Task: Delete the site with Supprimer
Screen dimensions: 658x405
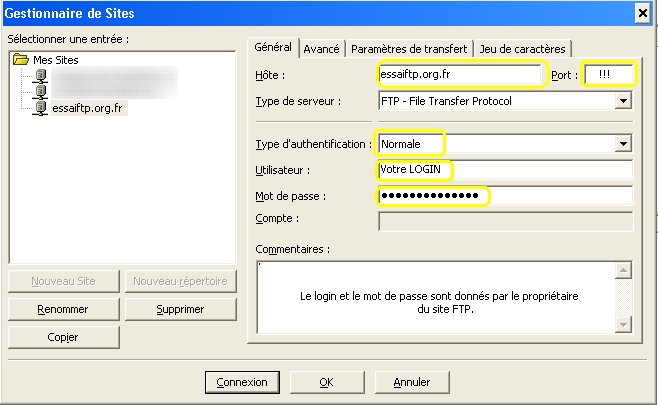Action: point(180,309)
